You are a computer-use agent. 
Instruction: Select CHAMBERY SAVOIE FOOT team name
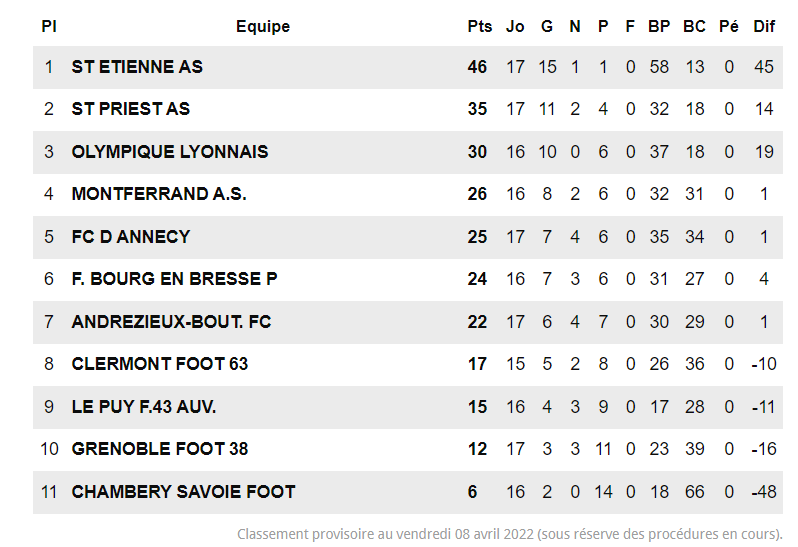[x=184, y=492]
